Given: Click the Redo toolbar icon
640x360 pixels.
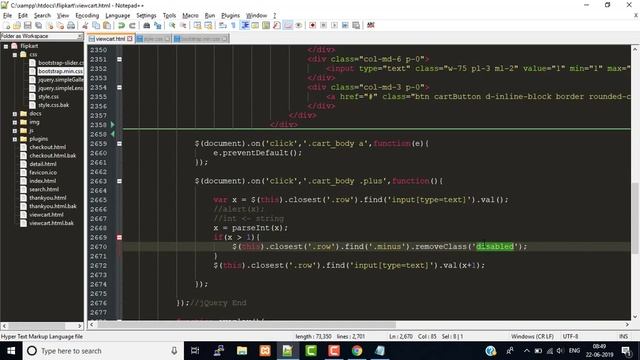Looking at the screenshot, I should click(132, 25).
